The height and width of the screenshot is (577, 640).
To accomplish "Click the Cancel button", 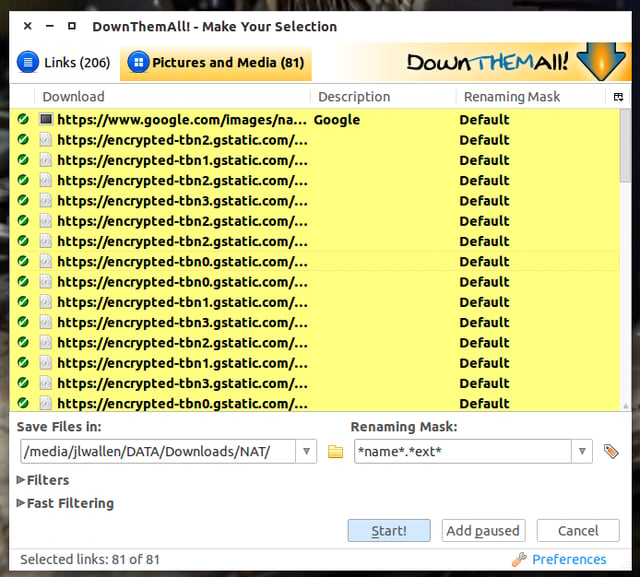I will [x=578, y=530].
